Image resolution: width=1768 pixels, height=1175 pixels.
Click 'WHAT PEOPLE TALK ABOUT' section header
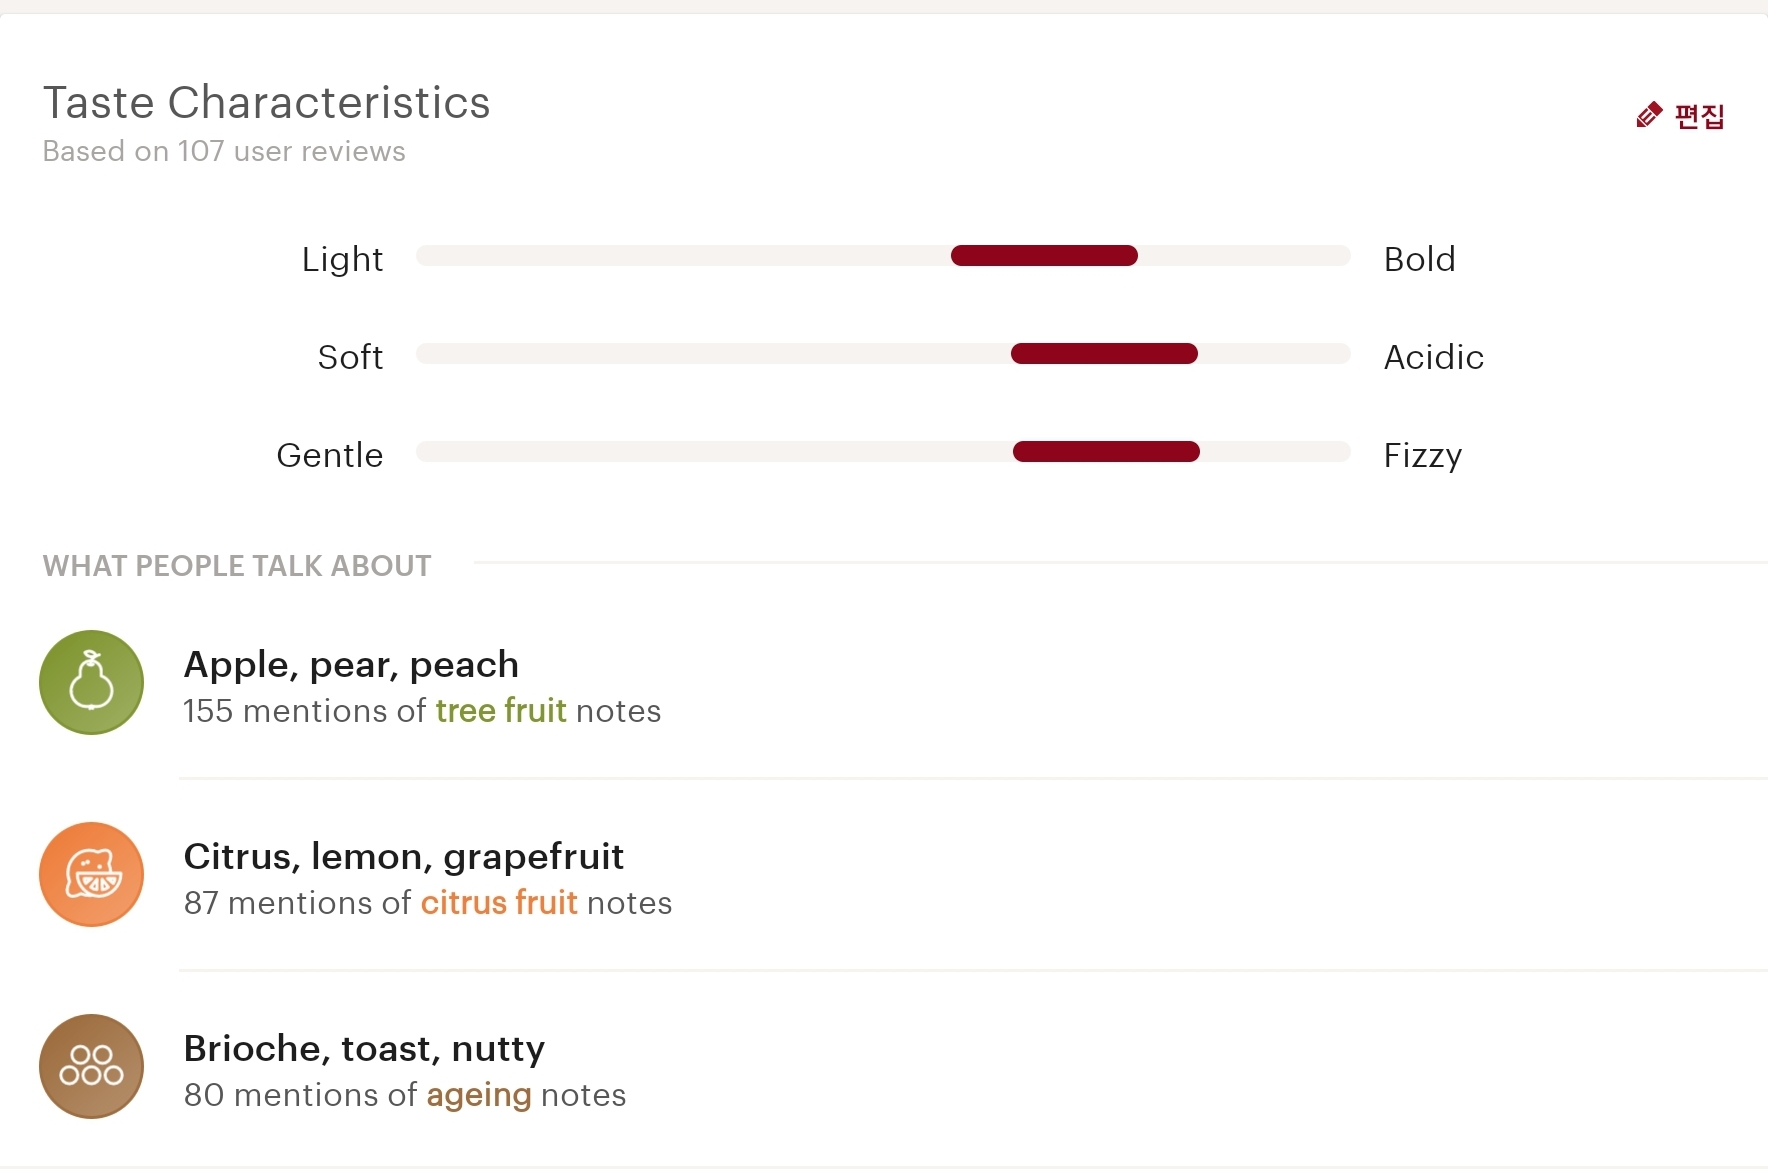(237, 566)
